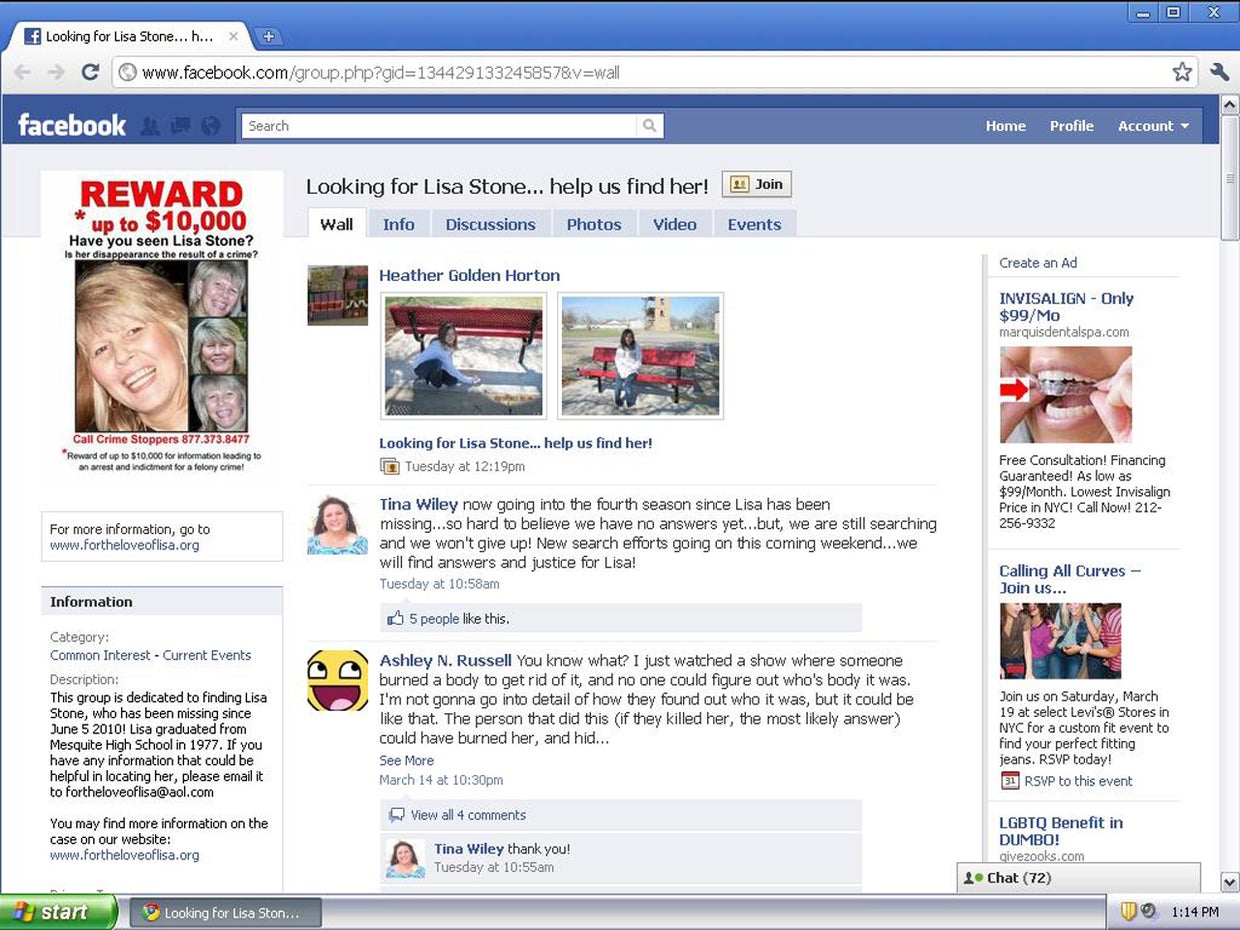Open the www.fortheloveoflisa.org link under For more information
Screen dimensions: 1240x930
click(125, 545)
